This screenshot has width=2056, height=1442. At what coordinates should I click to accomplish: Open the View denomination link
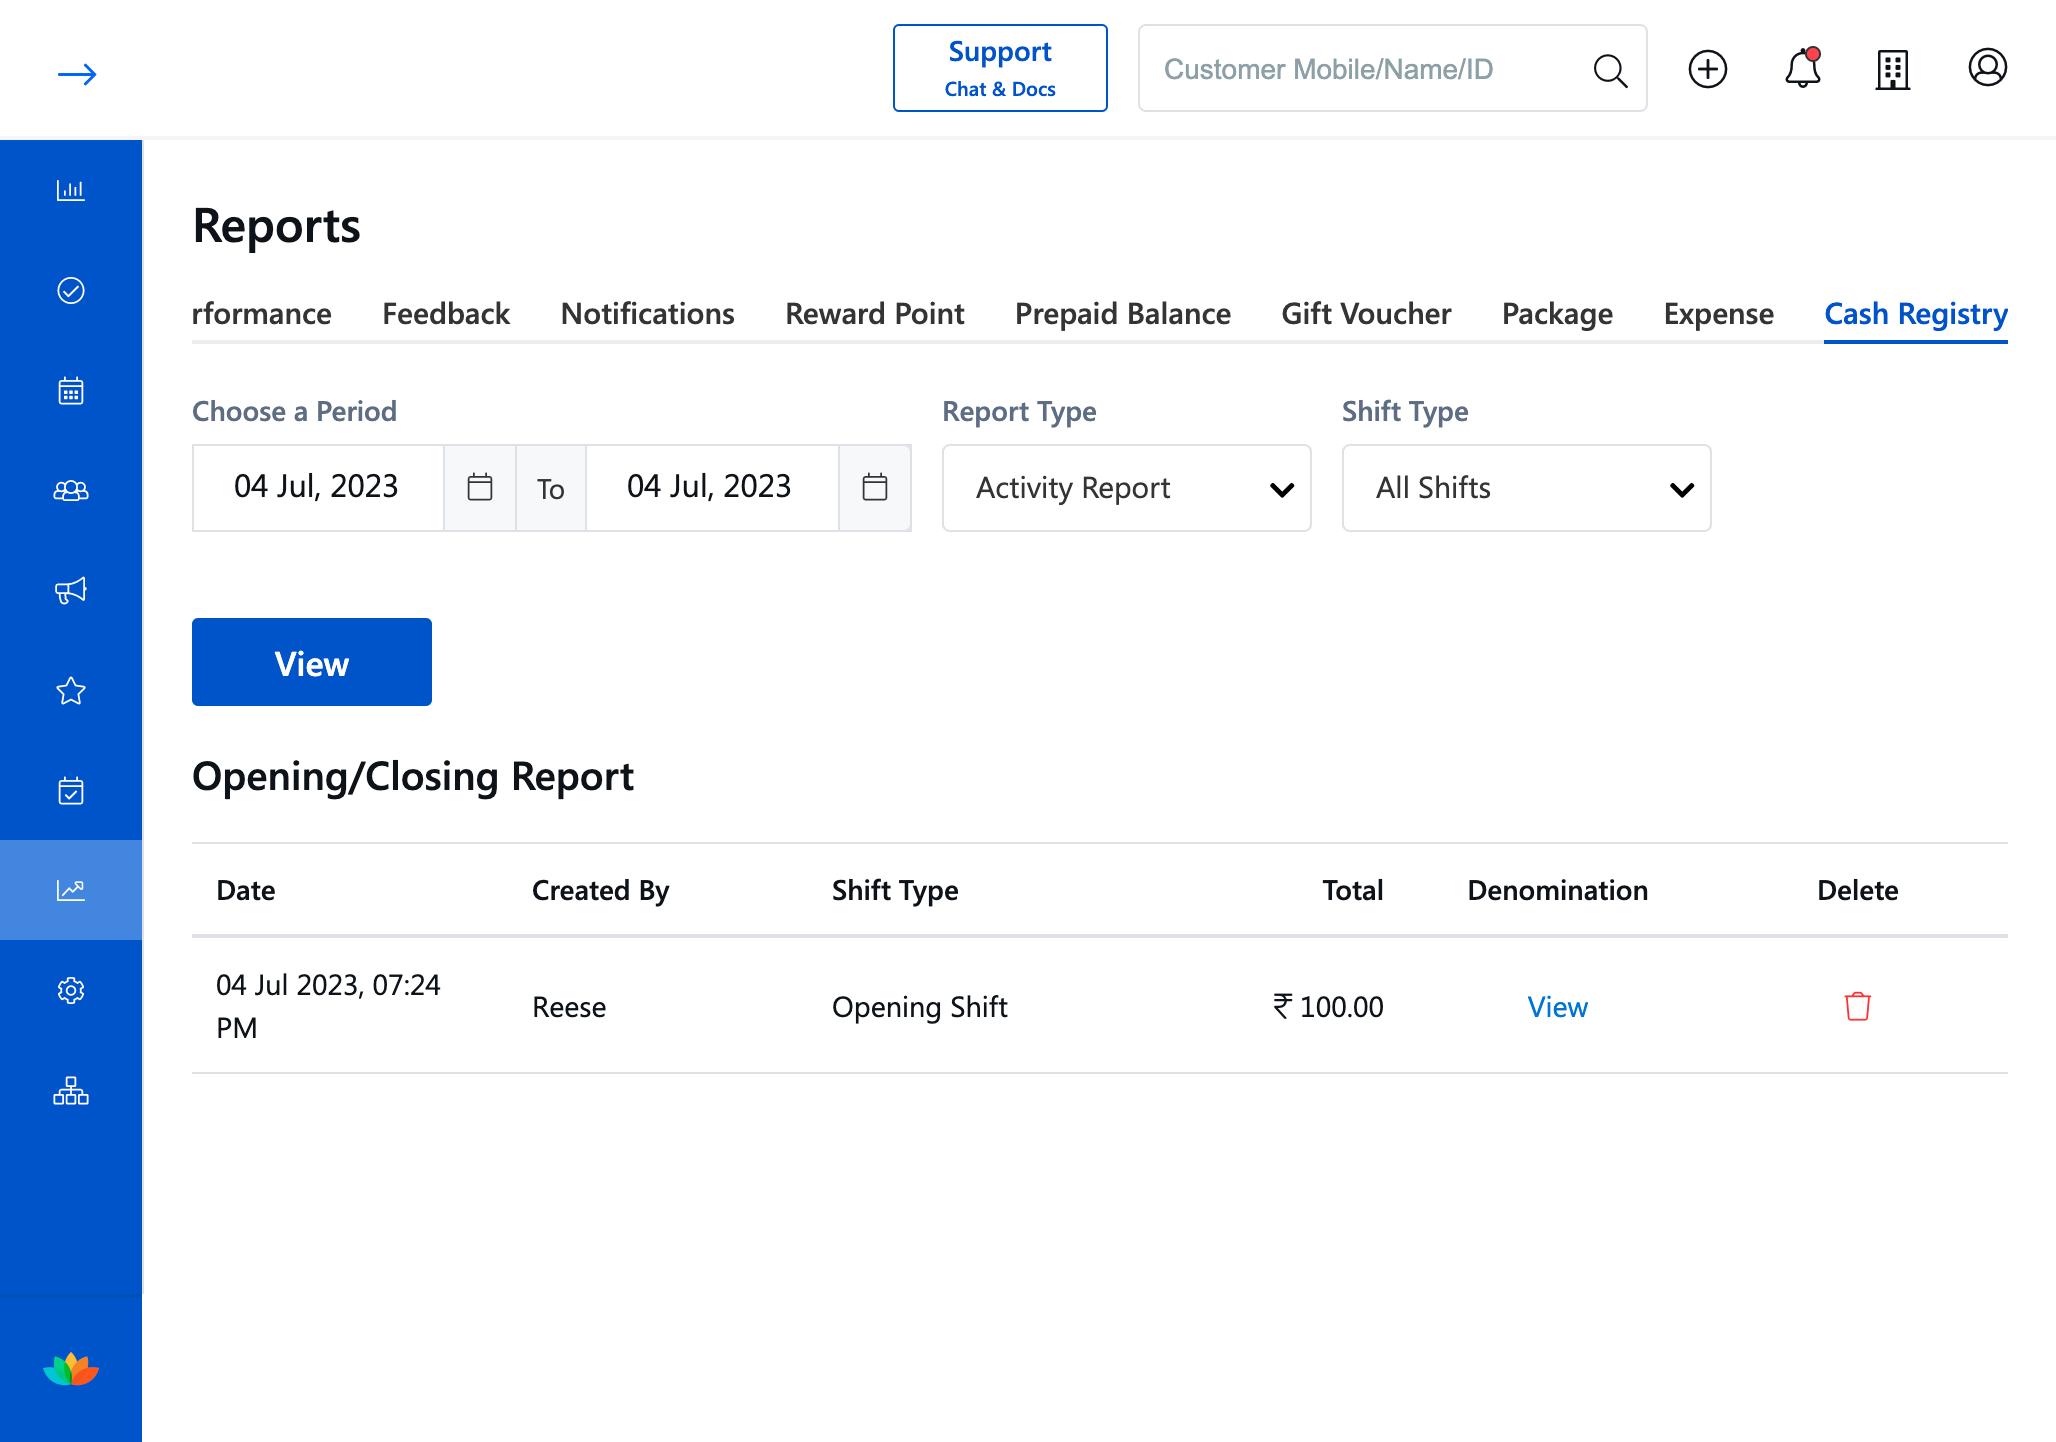click(1557, 1007)
